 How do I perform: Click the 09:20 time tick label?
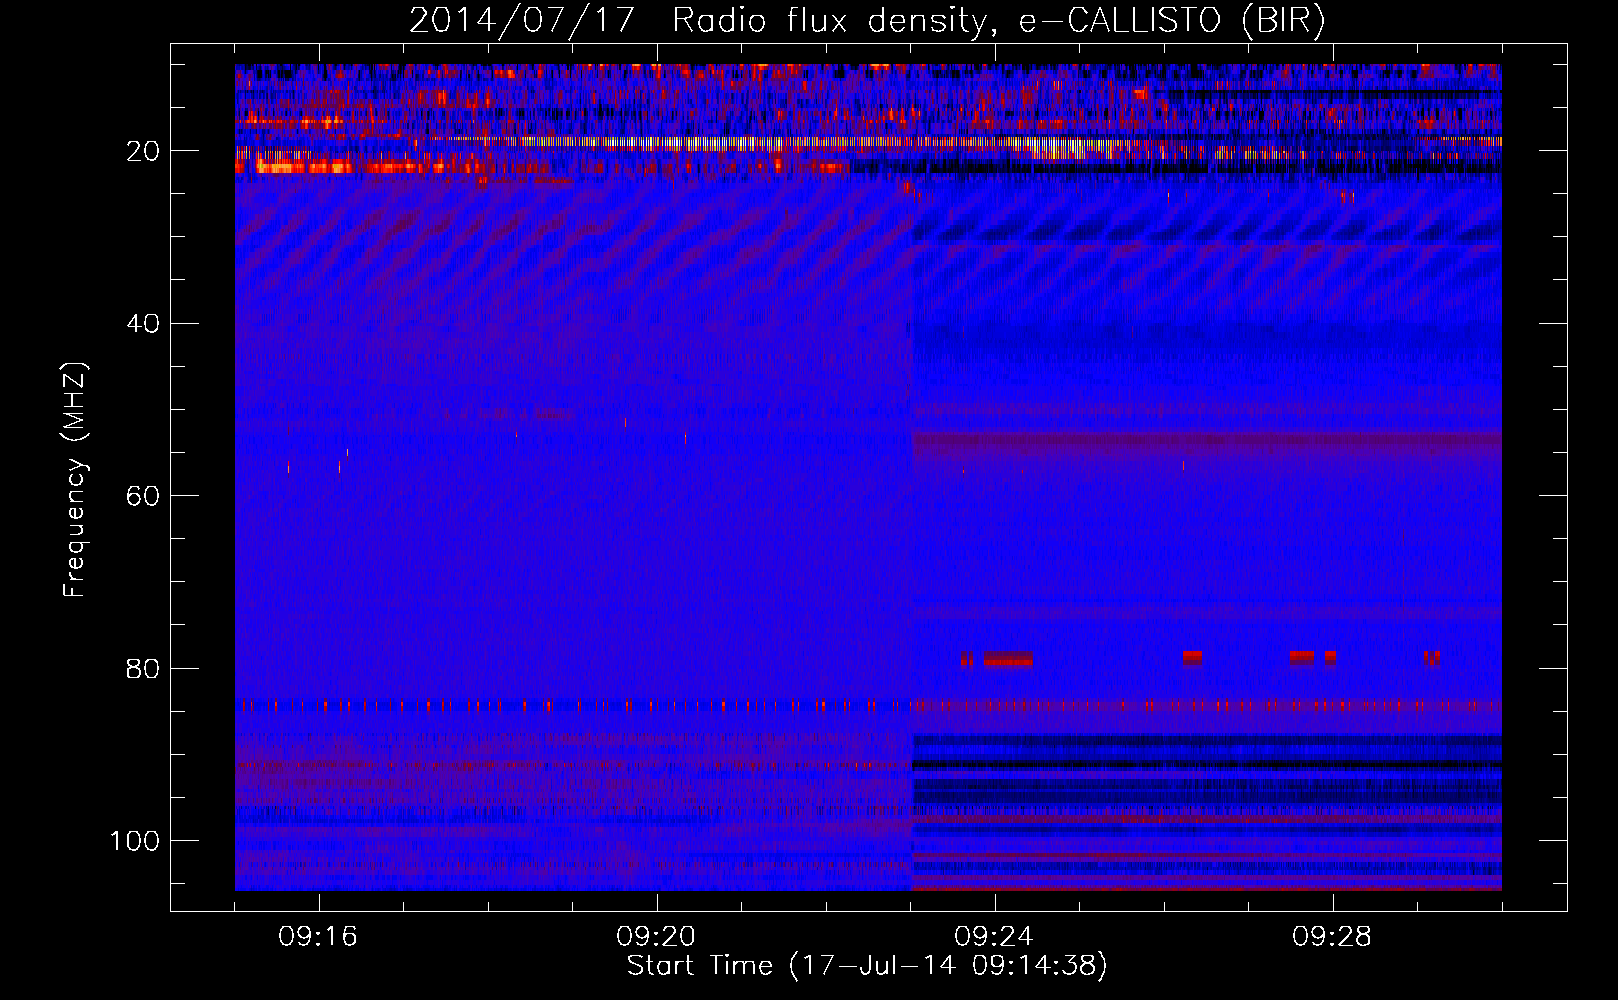[656, 937]
